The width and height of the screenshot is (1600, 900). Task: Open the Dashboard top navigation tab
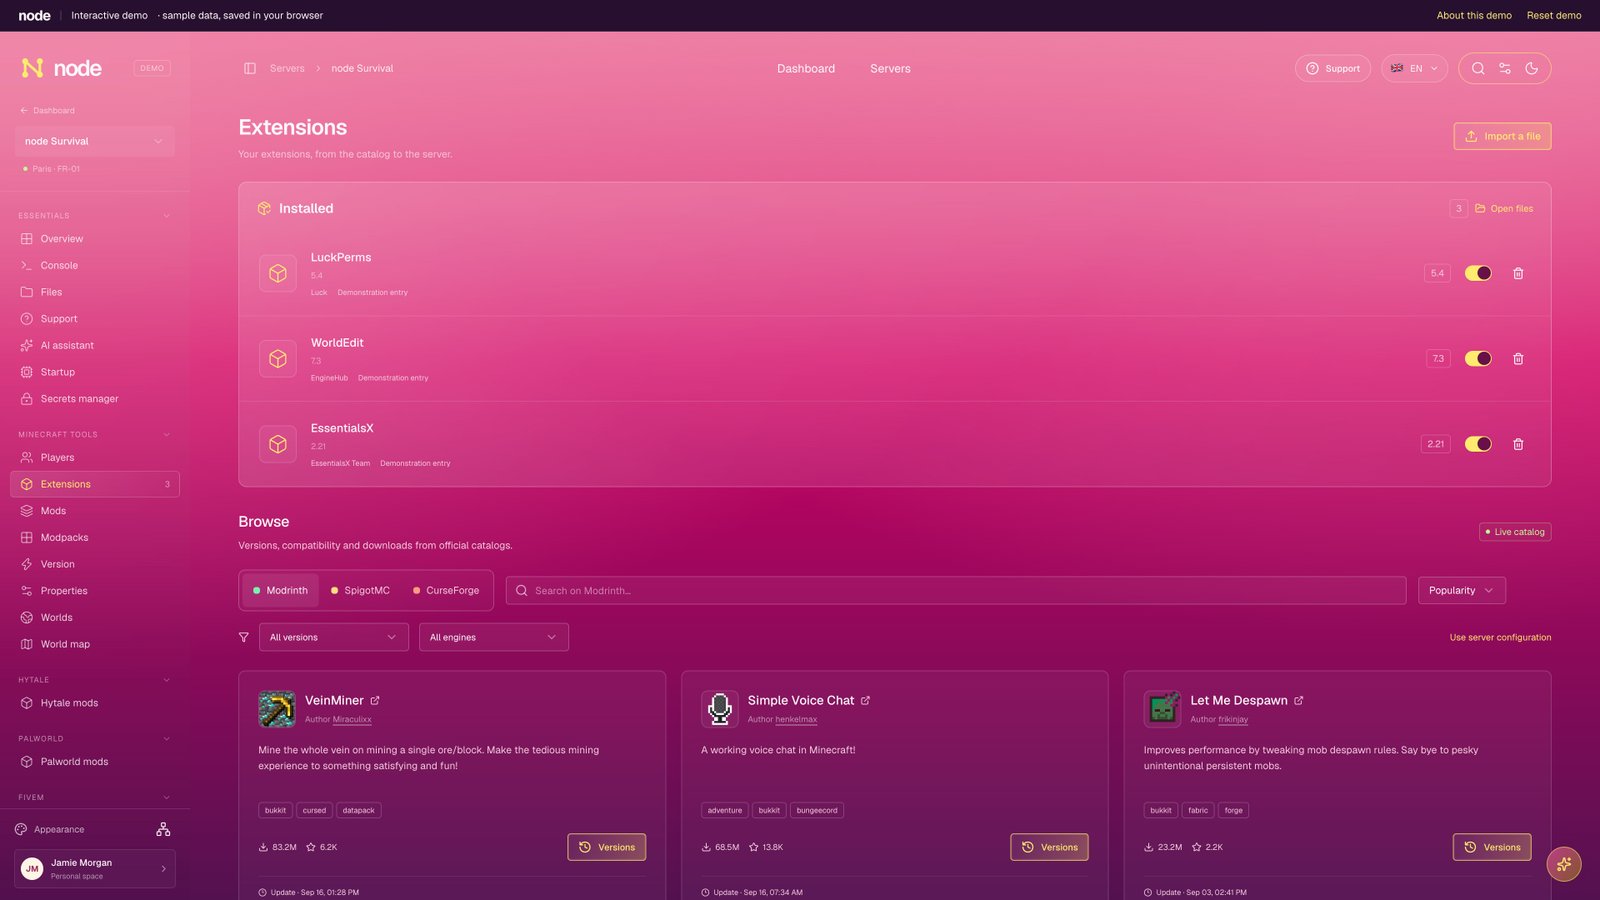[x=806, y=69]
